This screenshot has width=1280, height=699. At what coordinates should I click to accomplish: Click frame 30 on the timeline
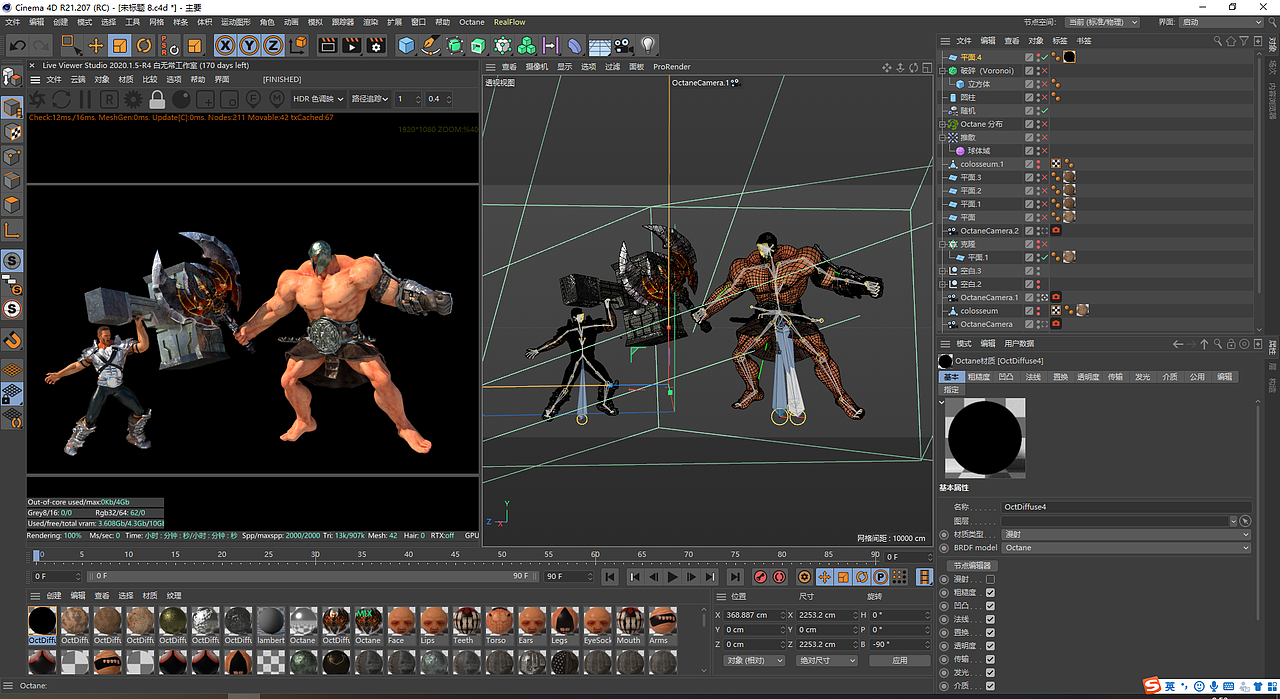(315, 555)
